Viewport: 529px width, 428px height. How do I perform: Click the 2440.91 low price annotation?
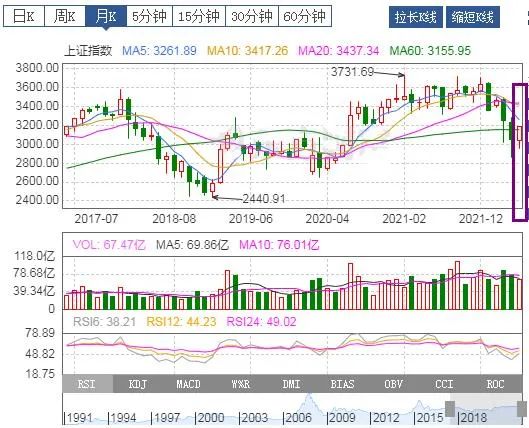(264, 199)
